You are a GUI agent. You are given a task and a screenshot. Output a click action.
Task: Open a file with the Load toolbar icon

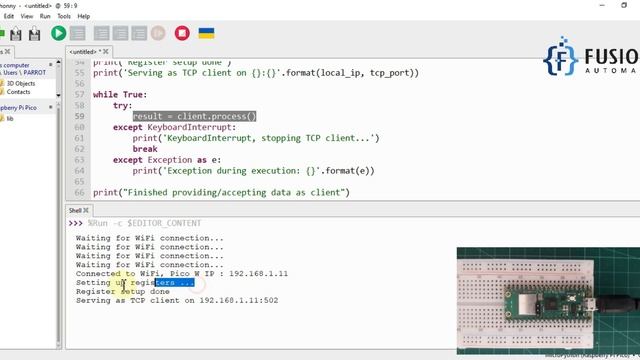point(16,34)
